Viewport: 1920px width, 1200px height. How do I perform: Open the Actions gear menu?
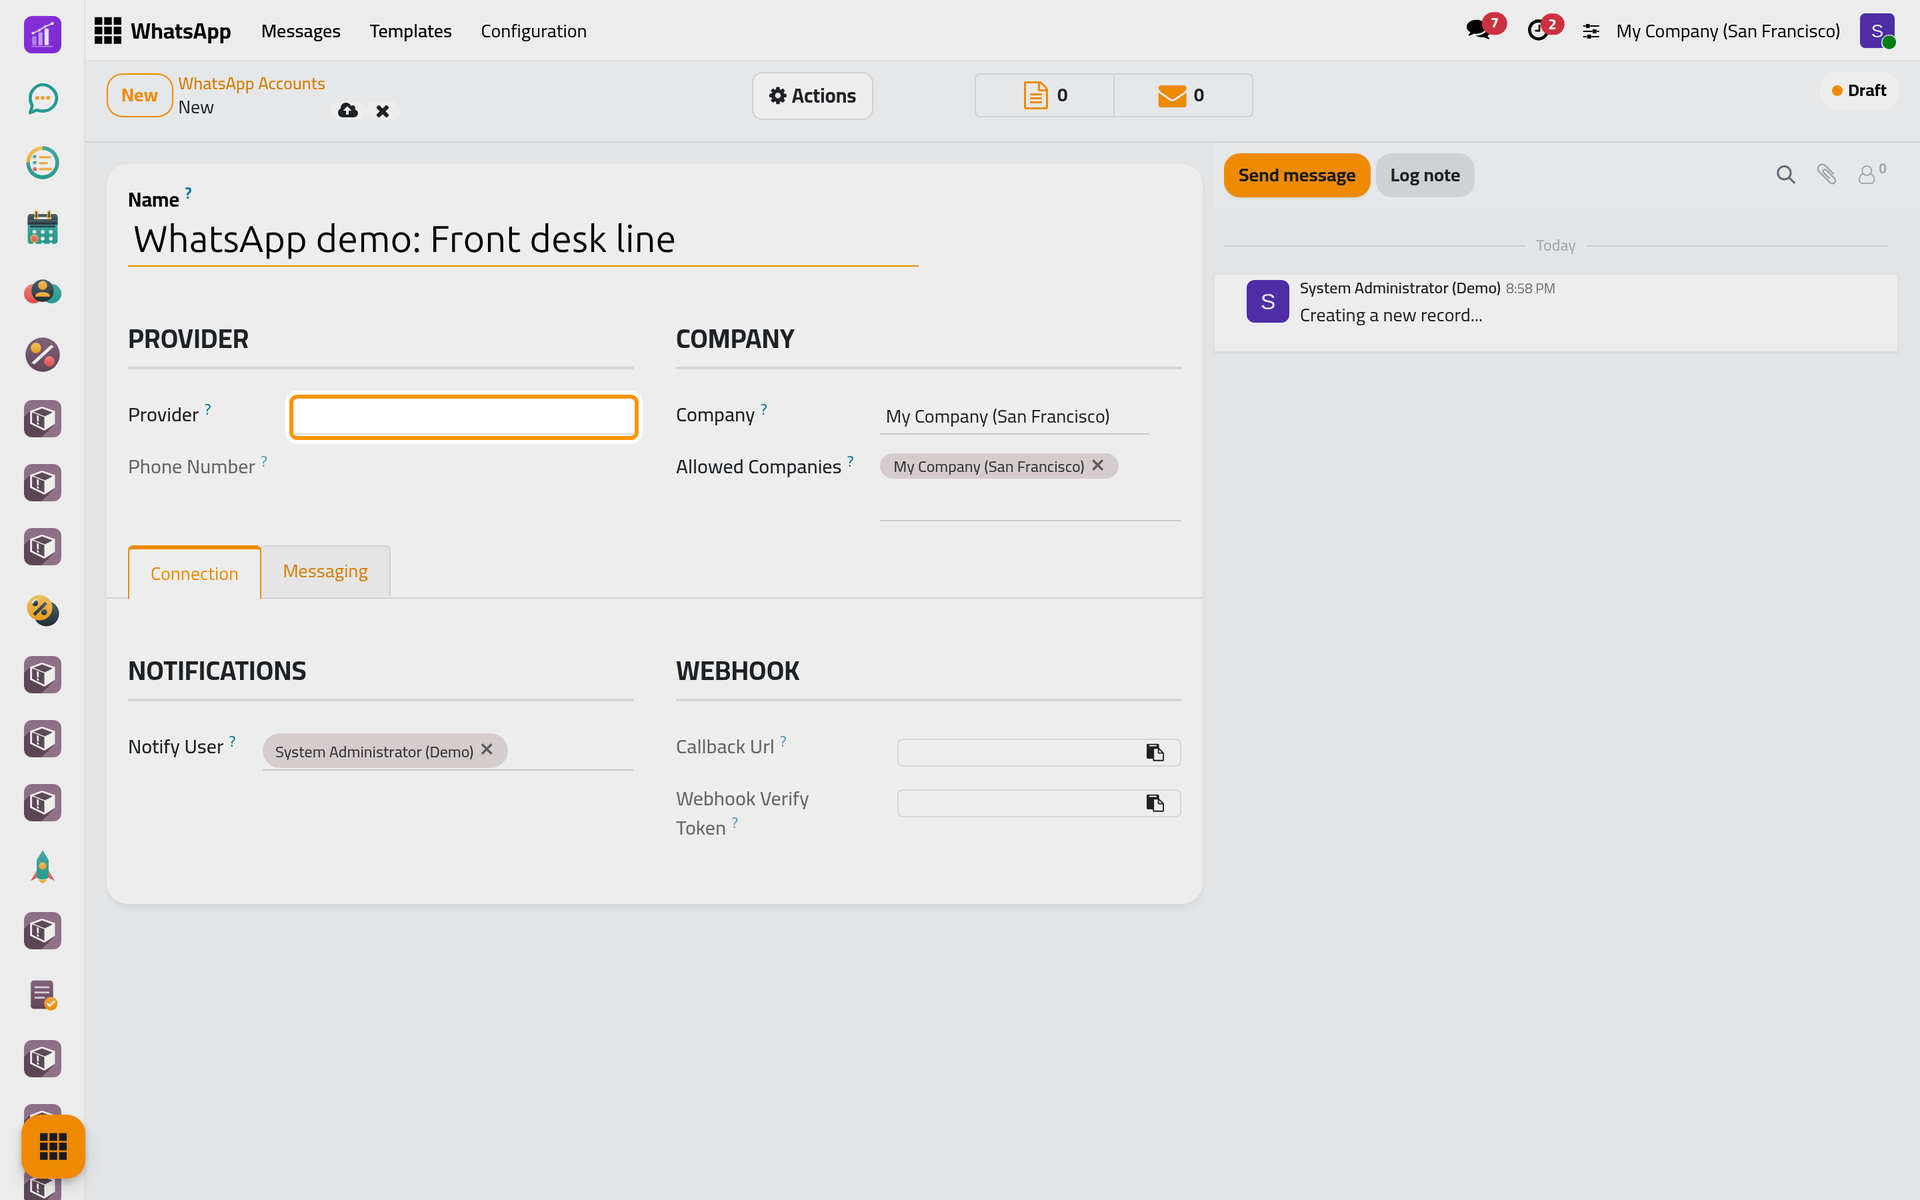[812, 96]
